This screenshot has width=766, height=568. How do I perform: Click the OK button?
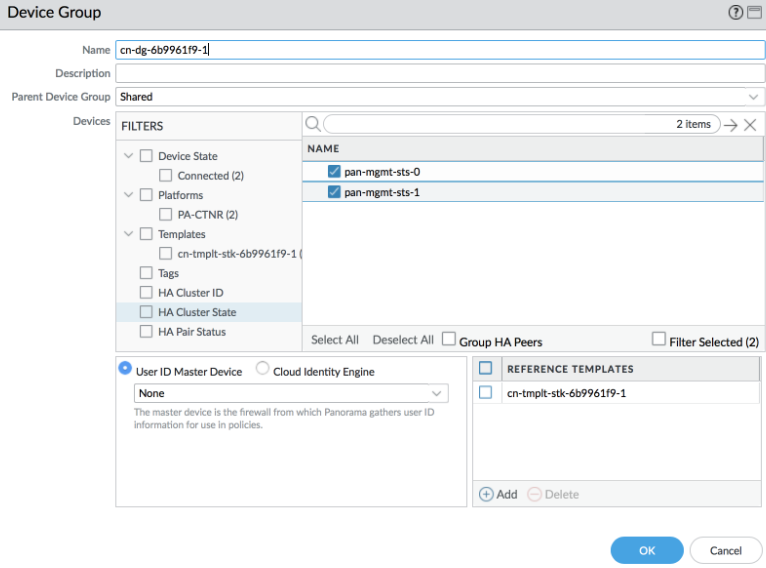tap(647, 550)
